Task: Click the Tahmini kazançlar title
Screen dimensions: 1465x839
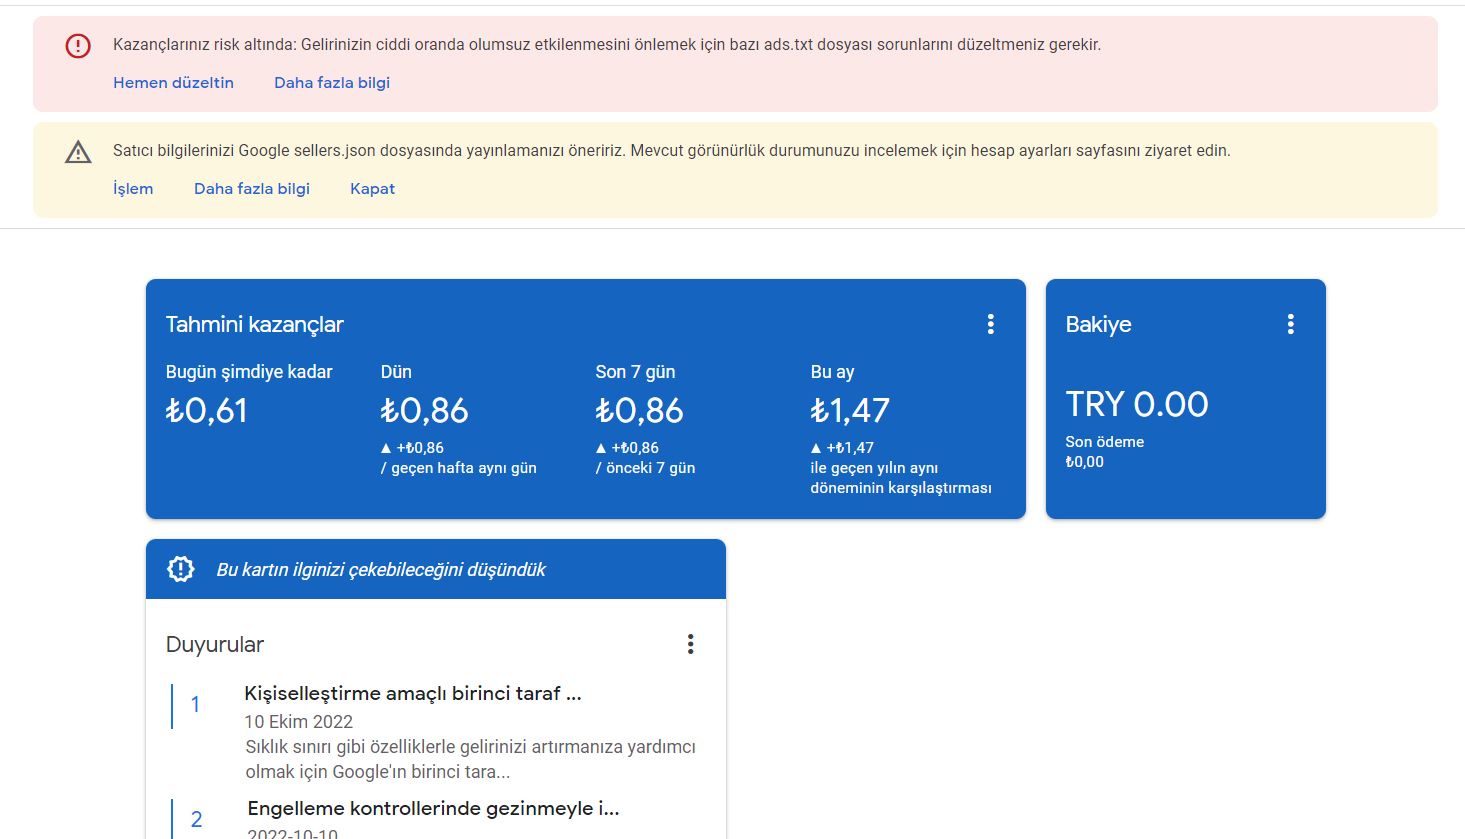Action: [254, 324]
